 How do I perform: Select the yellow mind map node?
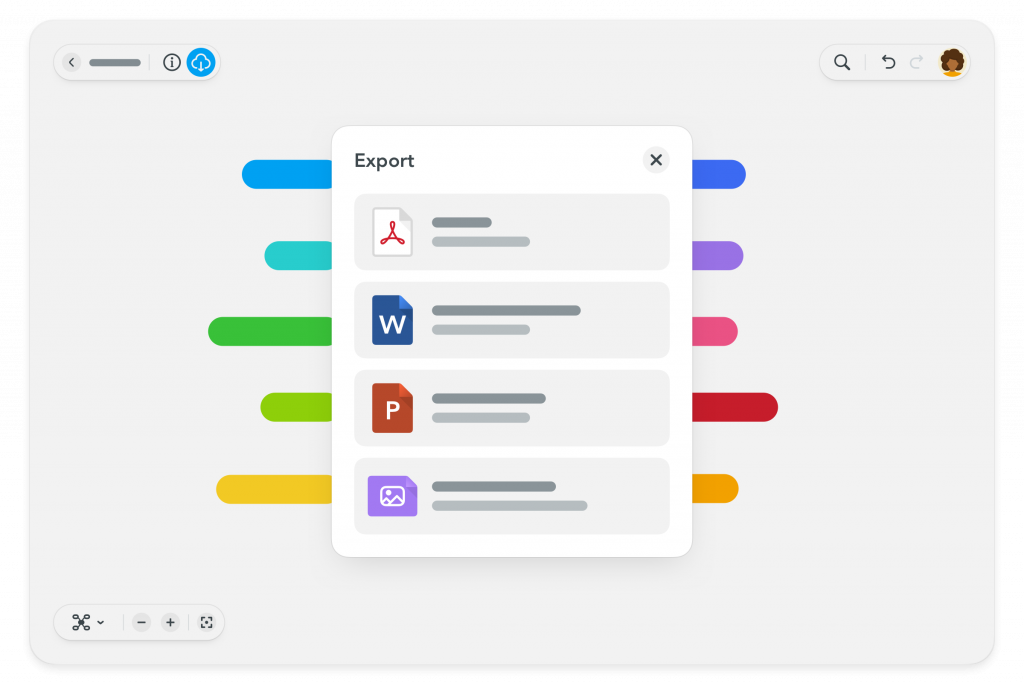(x=274, y=489)
